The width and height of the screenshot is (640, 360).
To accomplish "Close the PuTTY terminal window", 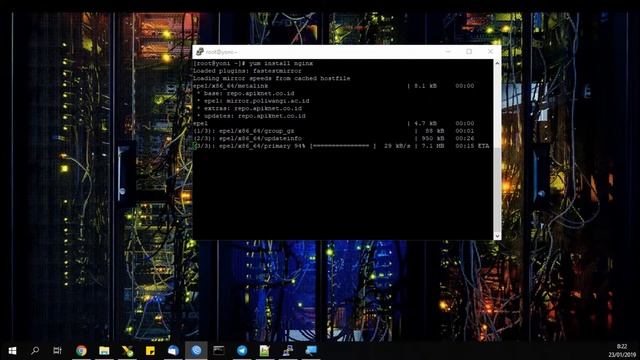I will [490, 51].
